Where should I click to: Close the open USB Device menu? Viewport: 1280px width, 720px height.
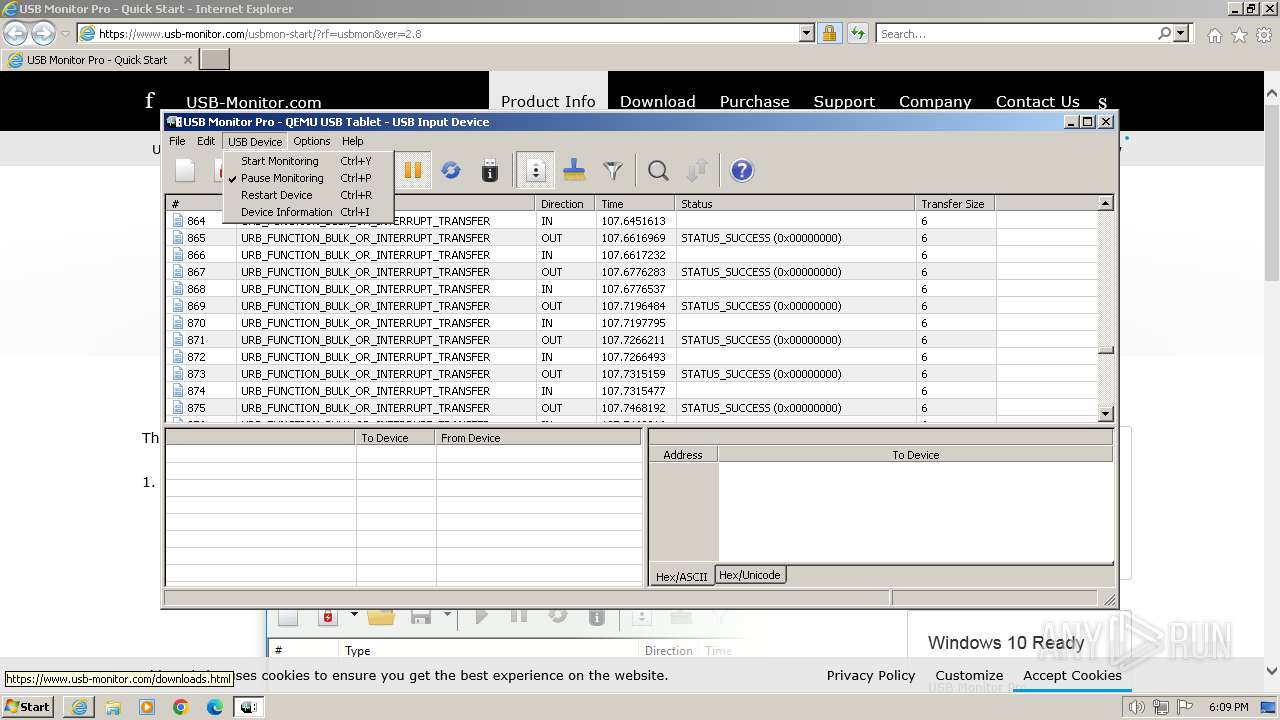click(x=255, y=141)
